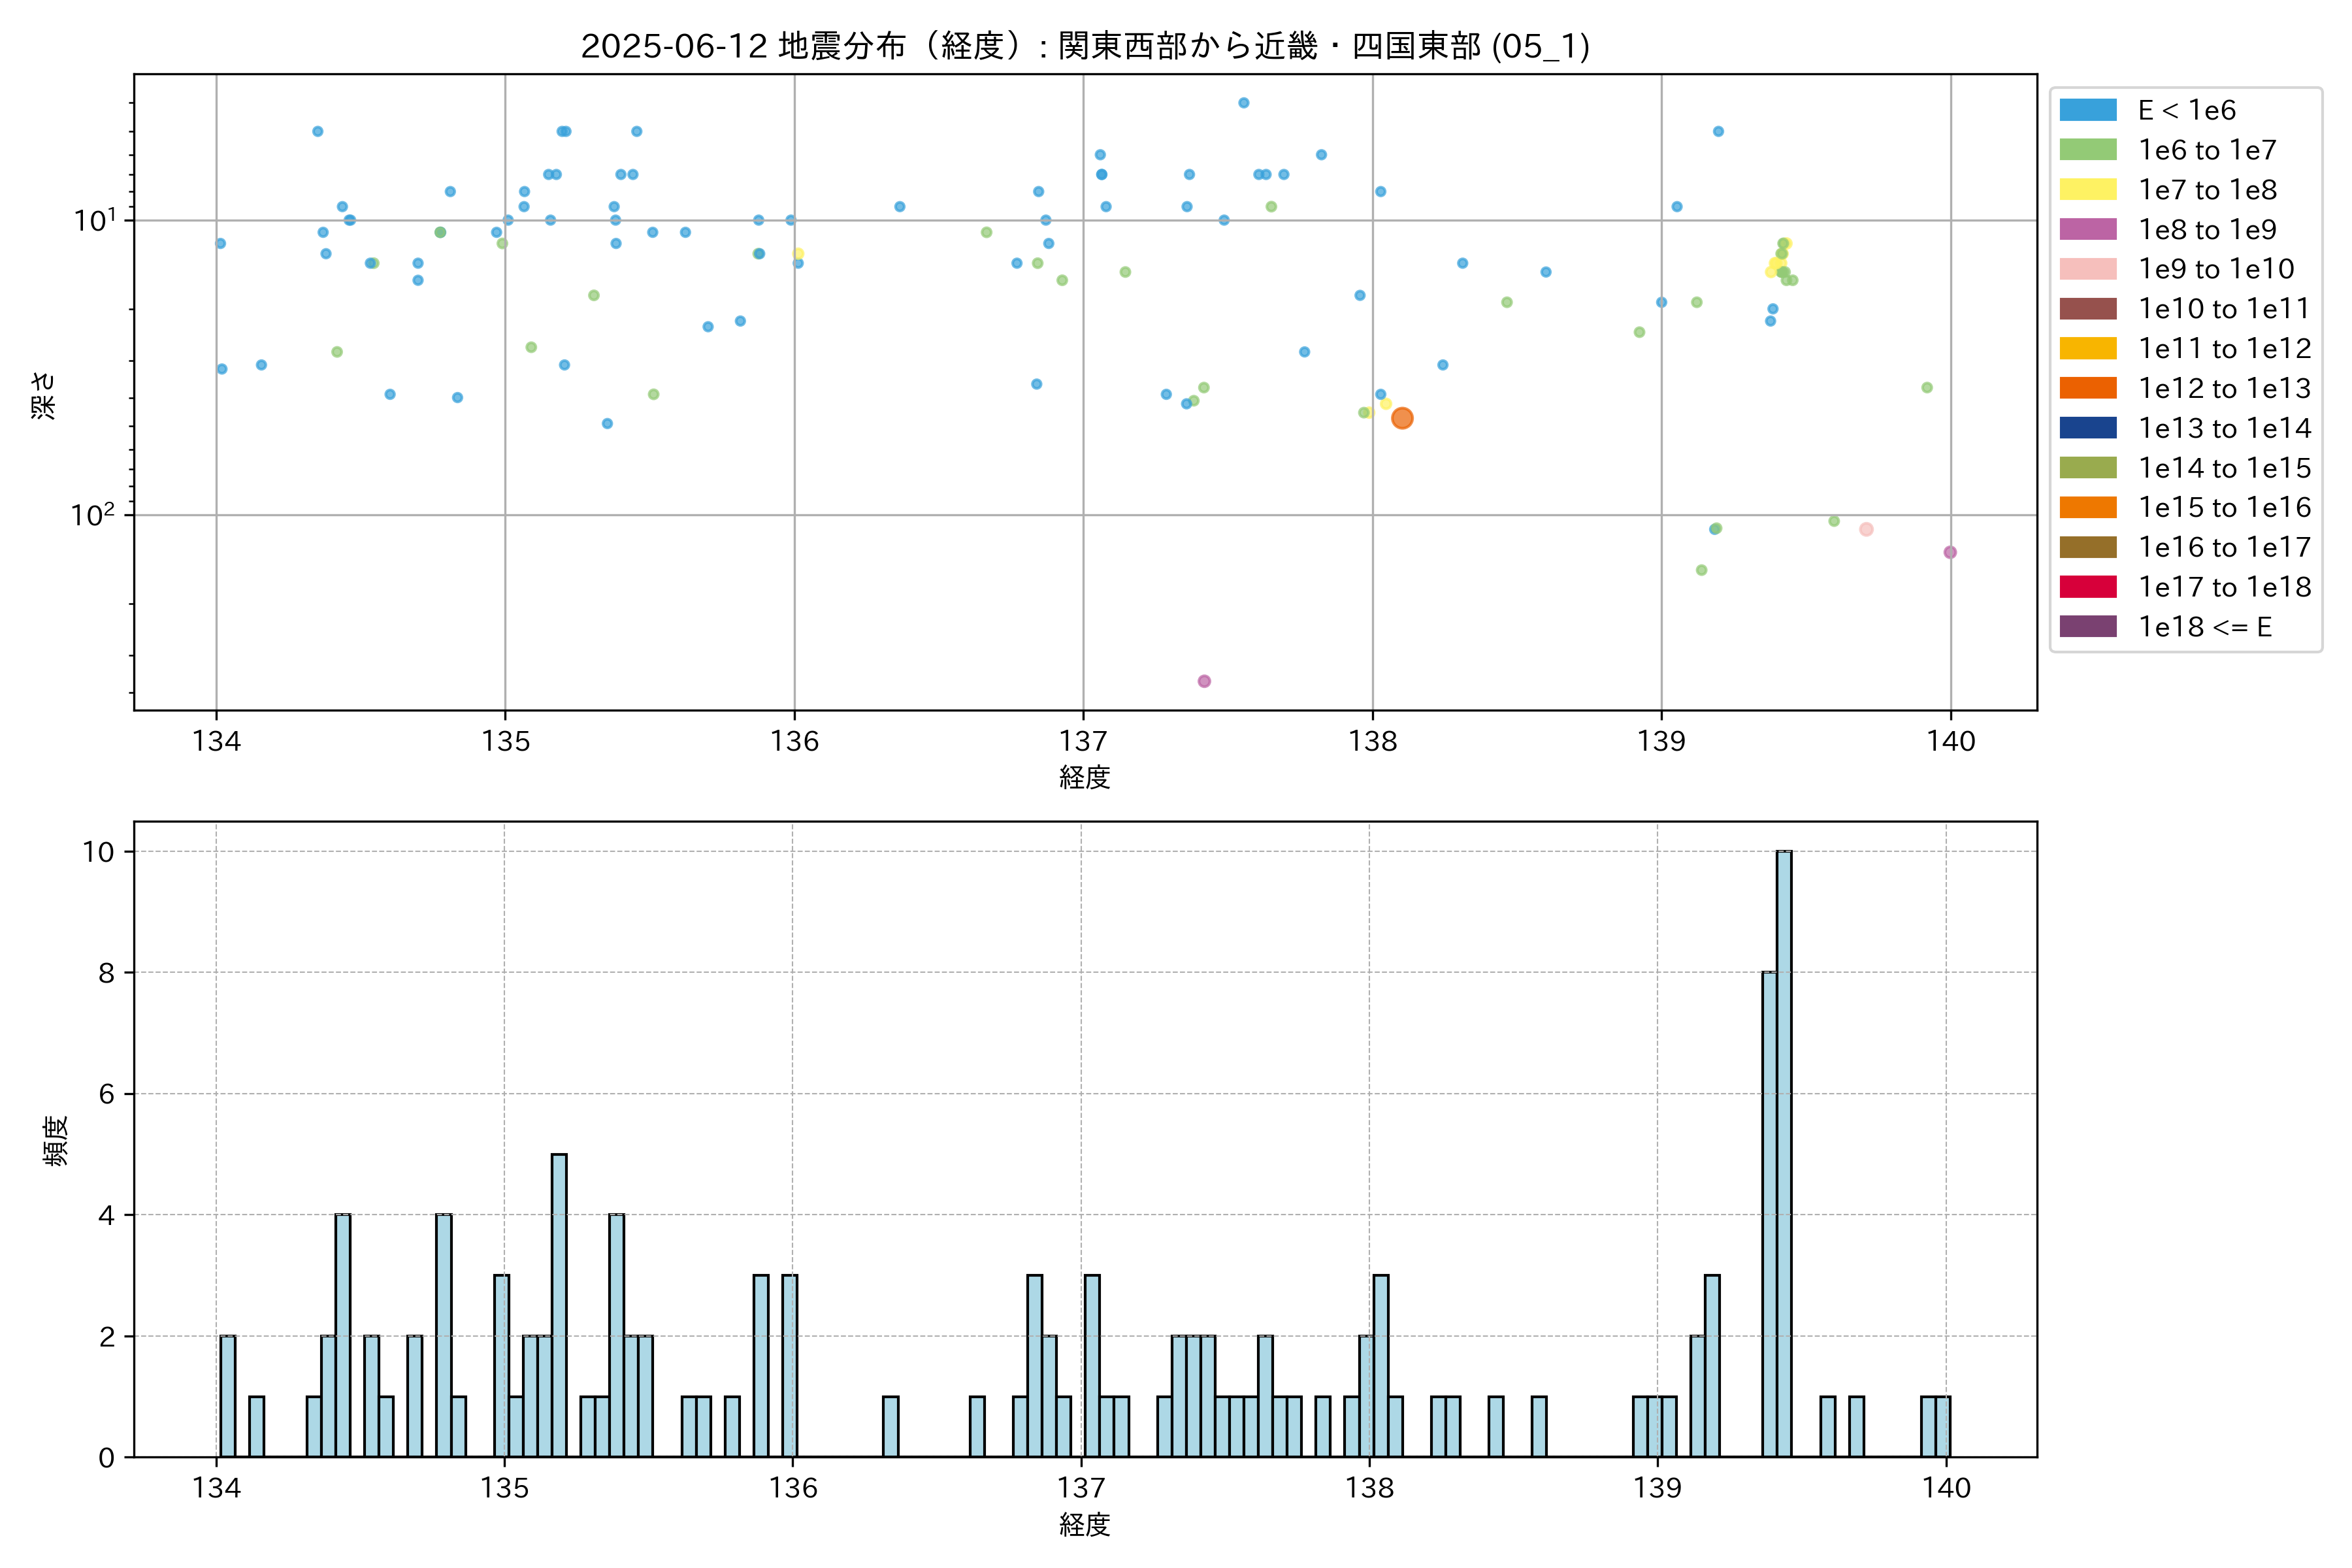Click the pink scatter point near longitude 139.7
Screen dimensions: 2352x1568
(1866, 529)
